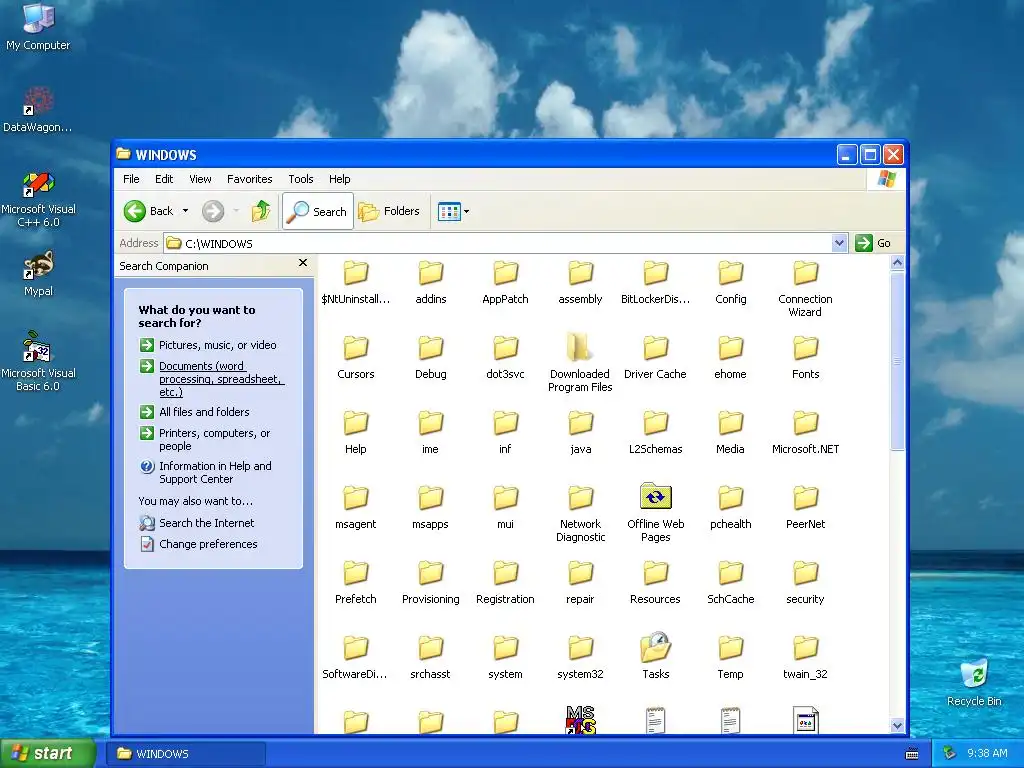Select the Offline Web Pages folder icon
Image resolution: width=1024 pixels, height=768 pixels.
[x=656, y=512]
